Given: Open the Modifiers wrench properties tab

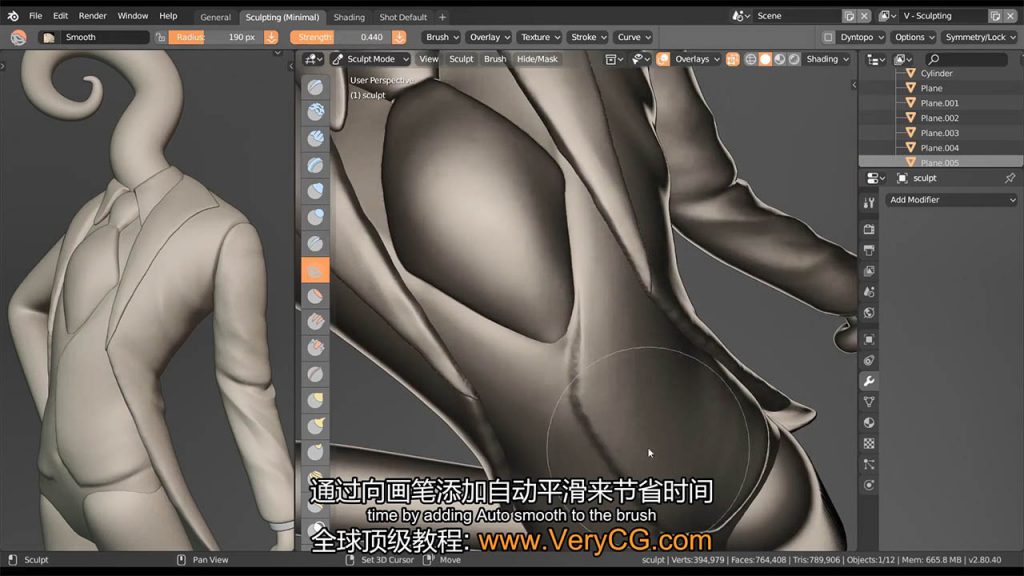Looking at the screenshot, I should pyautogui.click(x=869, y=381).
